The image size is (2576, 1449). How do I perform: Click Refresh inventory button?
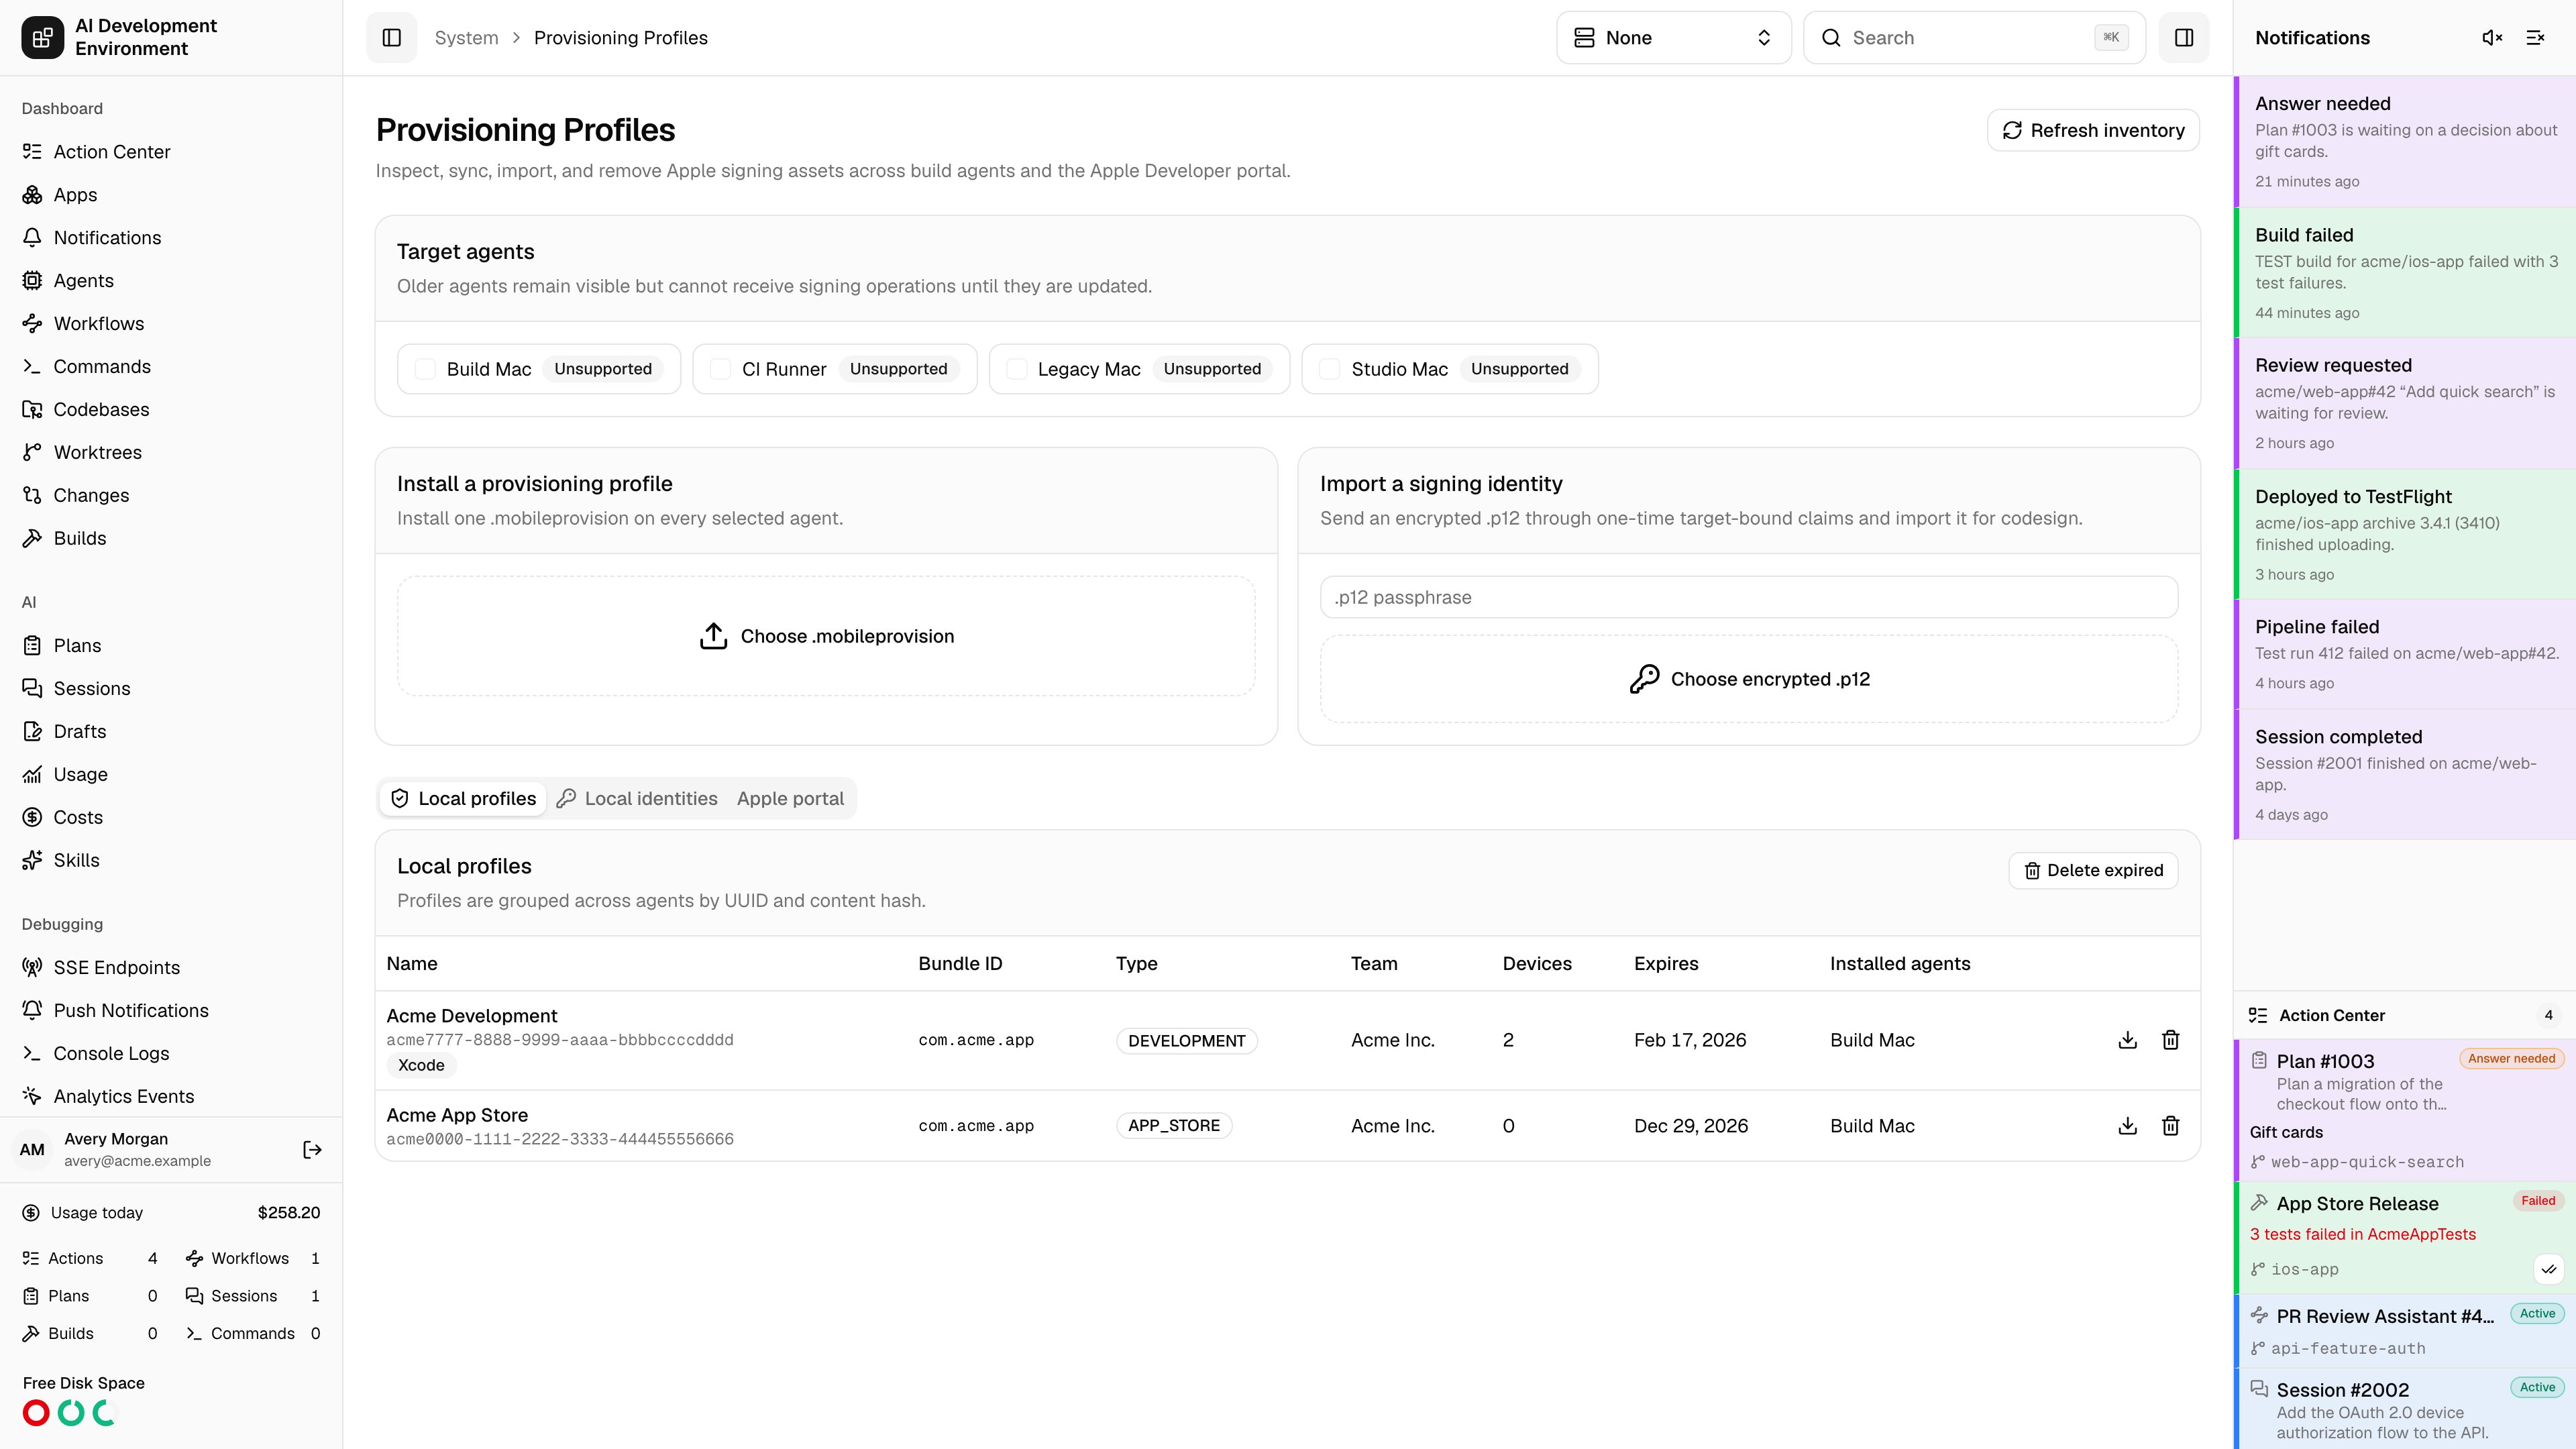(x=2093, y=131)
